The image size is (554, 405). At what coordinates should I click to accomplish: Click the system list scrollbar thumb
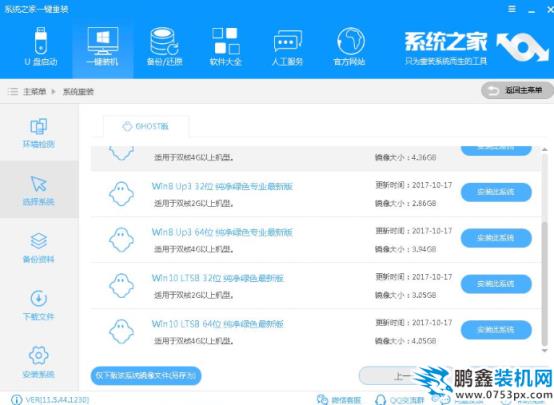pyautogui.click(x=545, y=283)
